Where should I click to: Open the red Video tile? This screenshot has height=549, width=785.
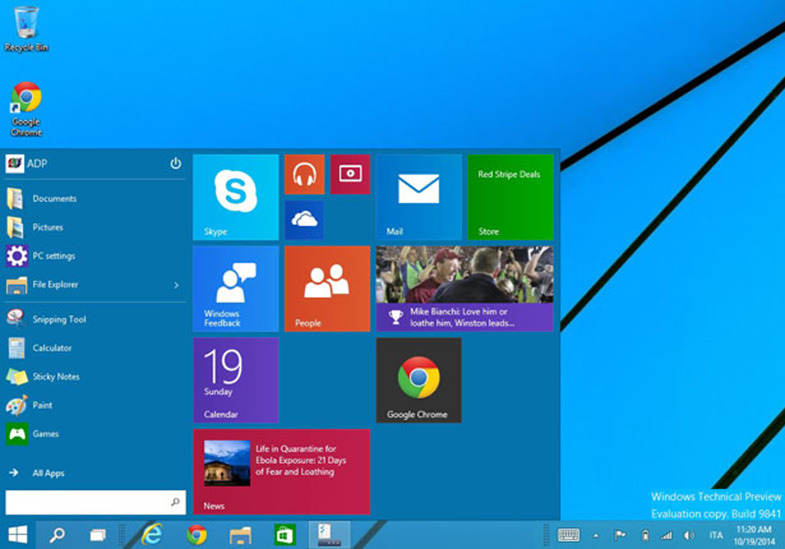pos(350,175)
